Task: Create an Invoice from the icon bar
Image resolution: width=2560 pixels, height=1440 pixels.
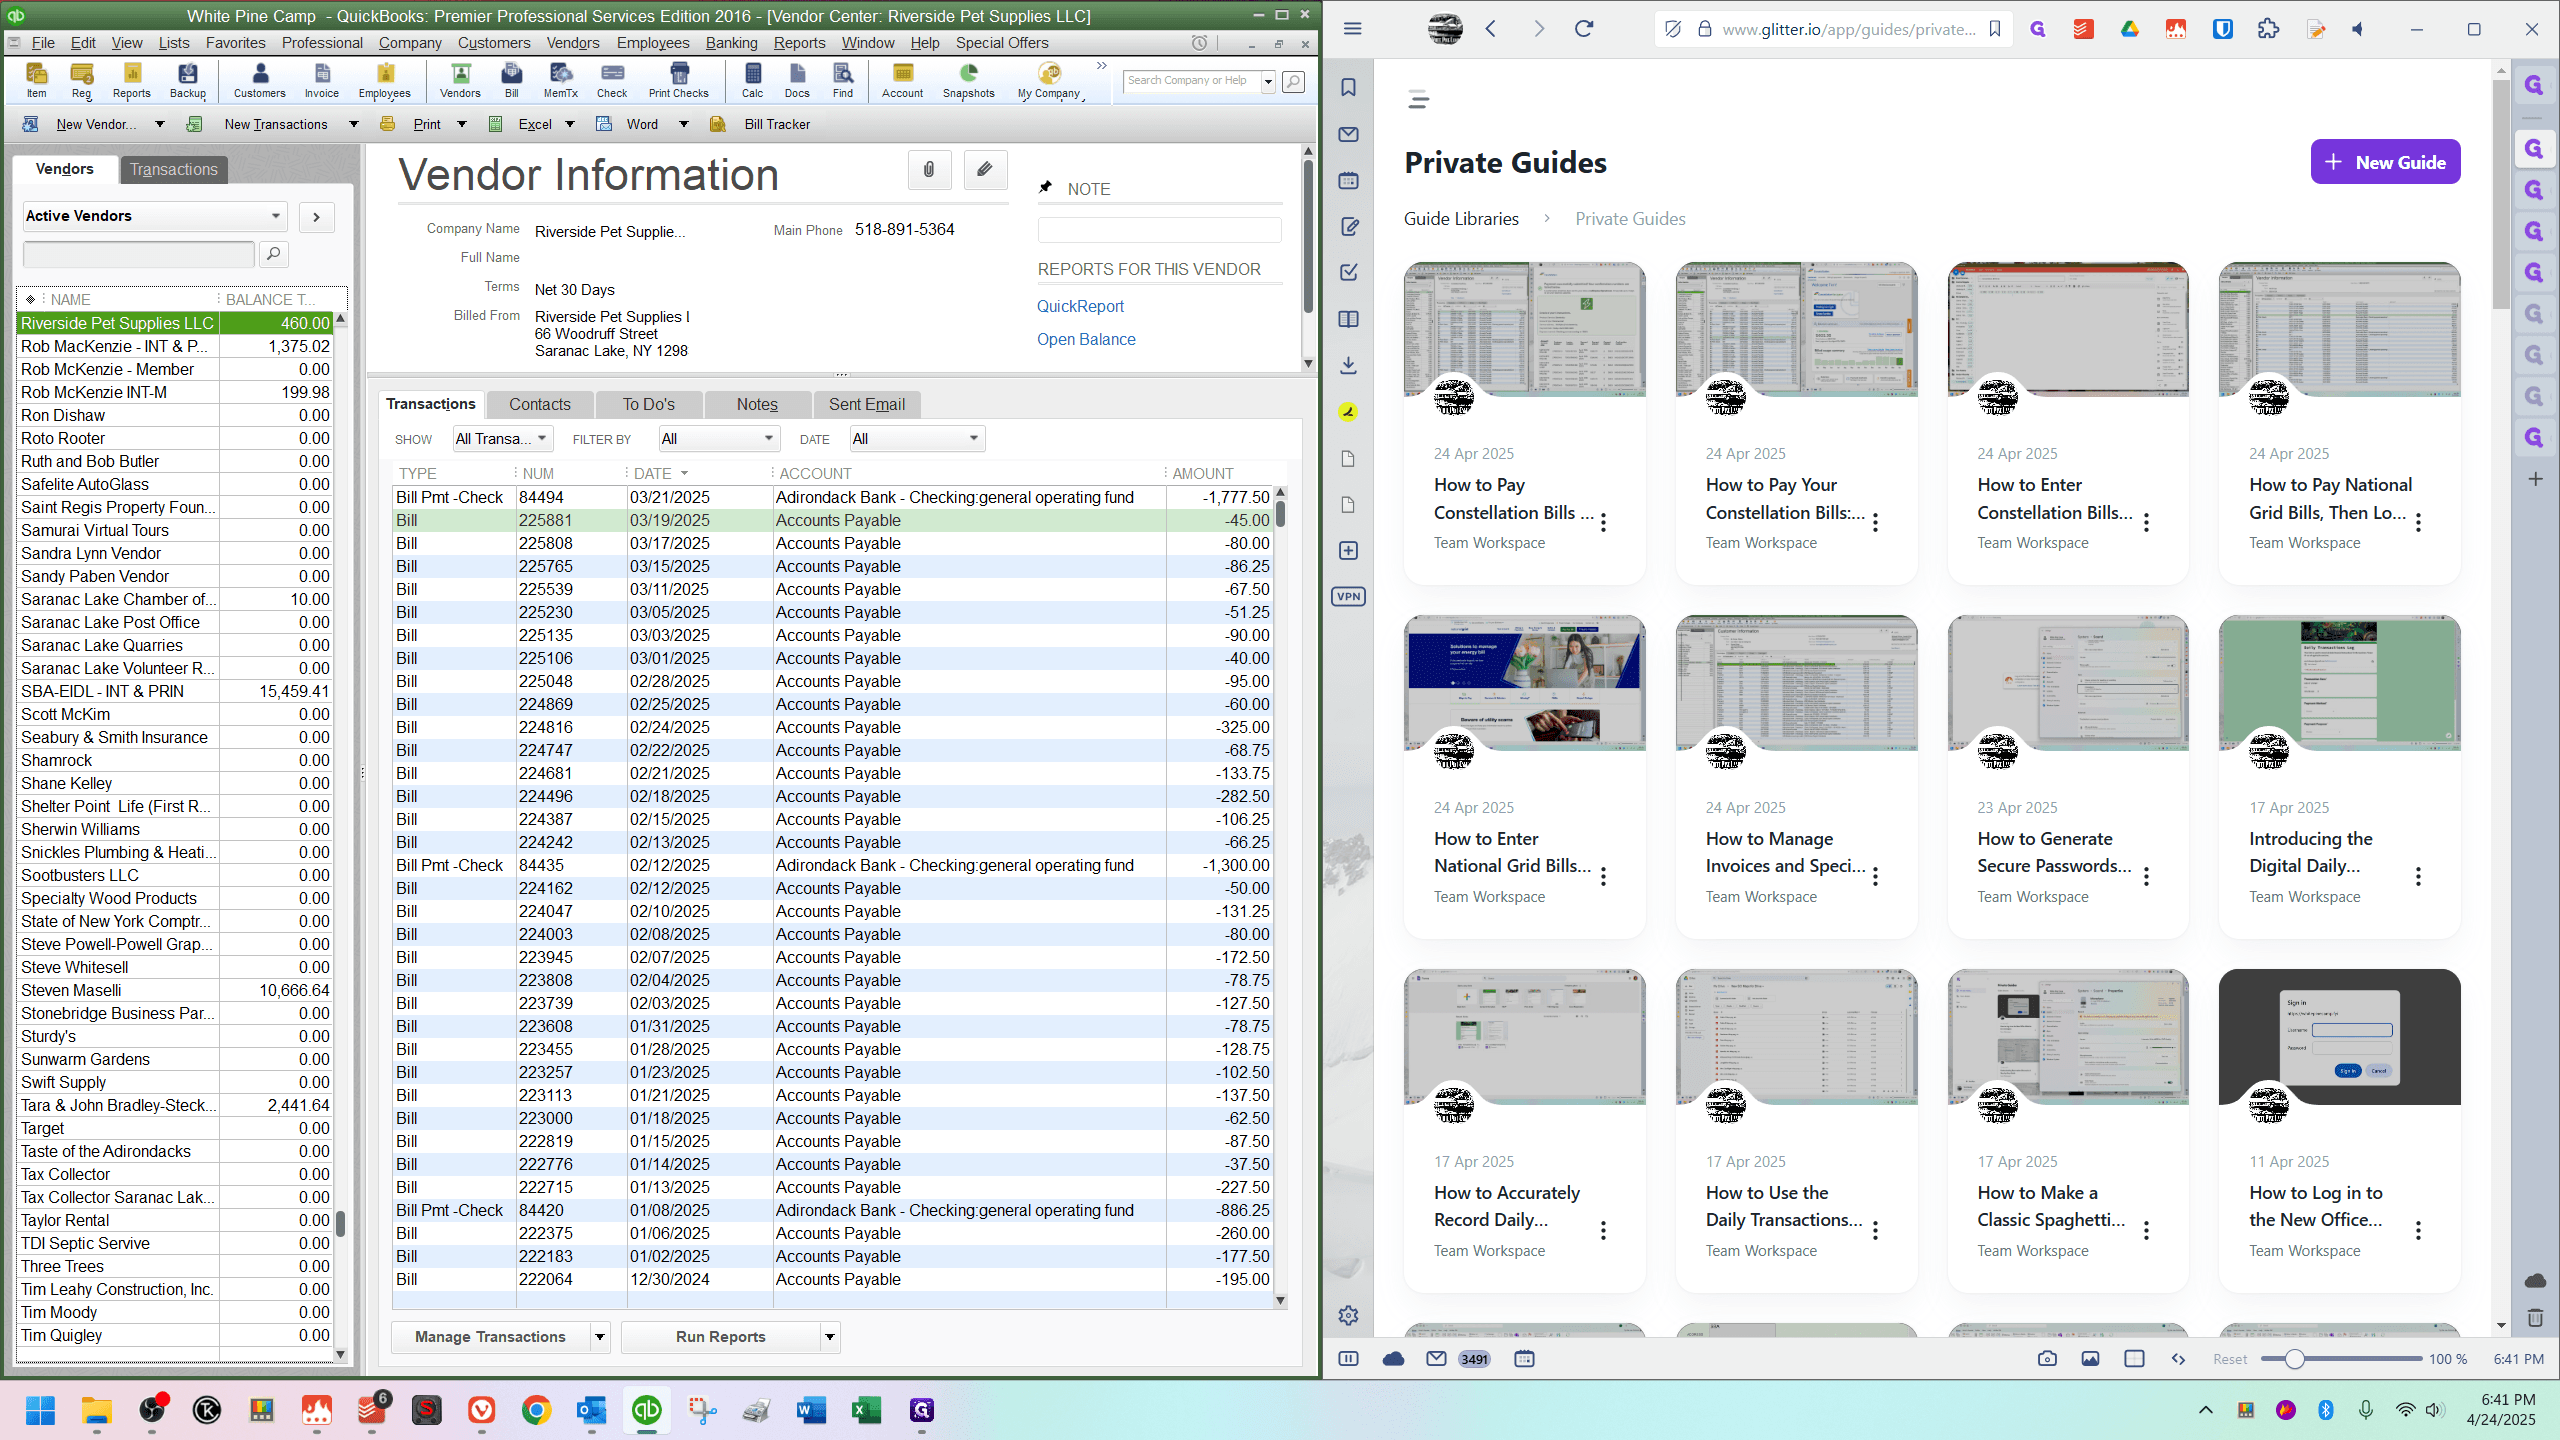Action: (321, 80)
